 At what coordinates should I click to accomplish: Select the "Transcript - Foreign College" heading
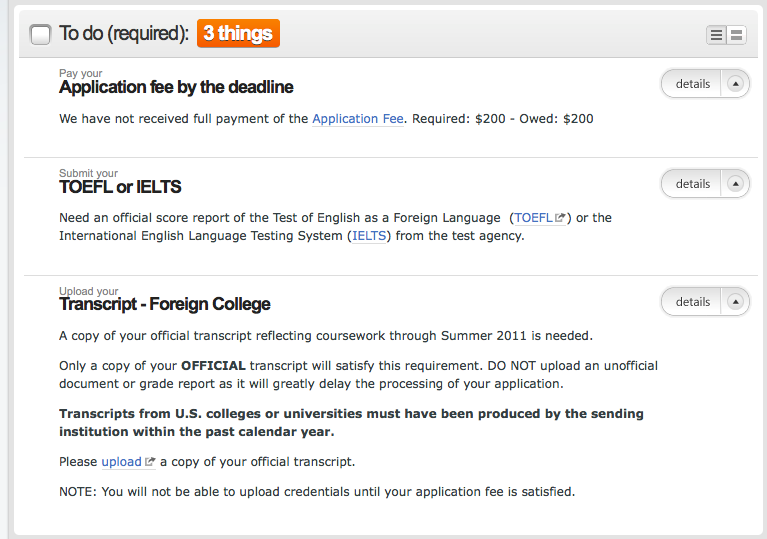(x=165, y=304)
